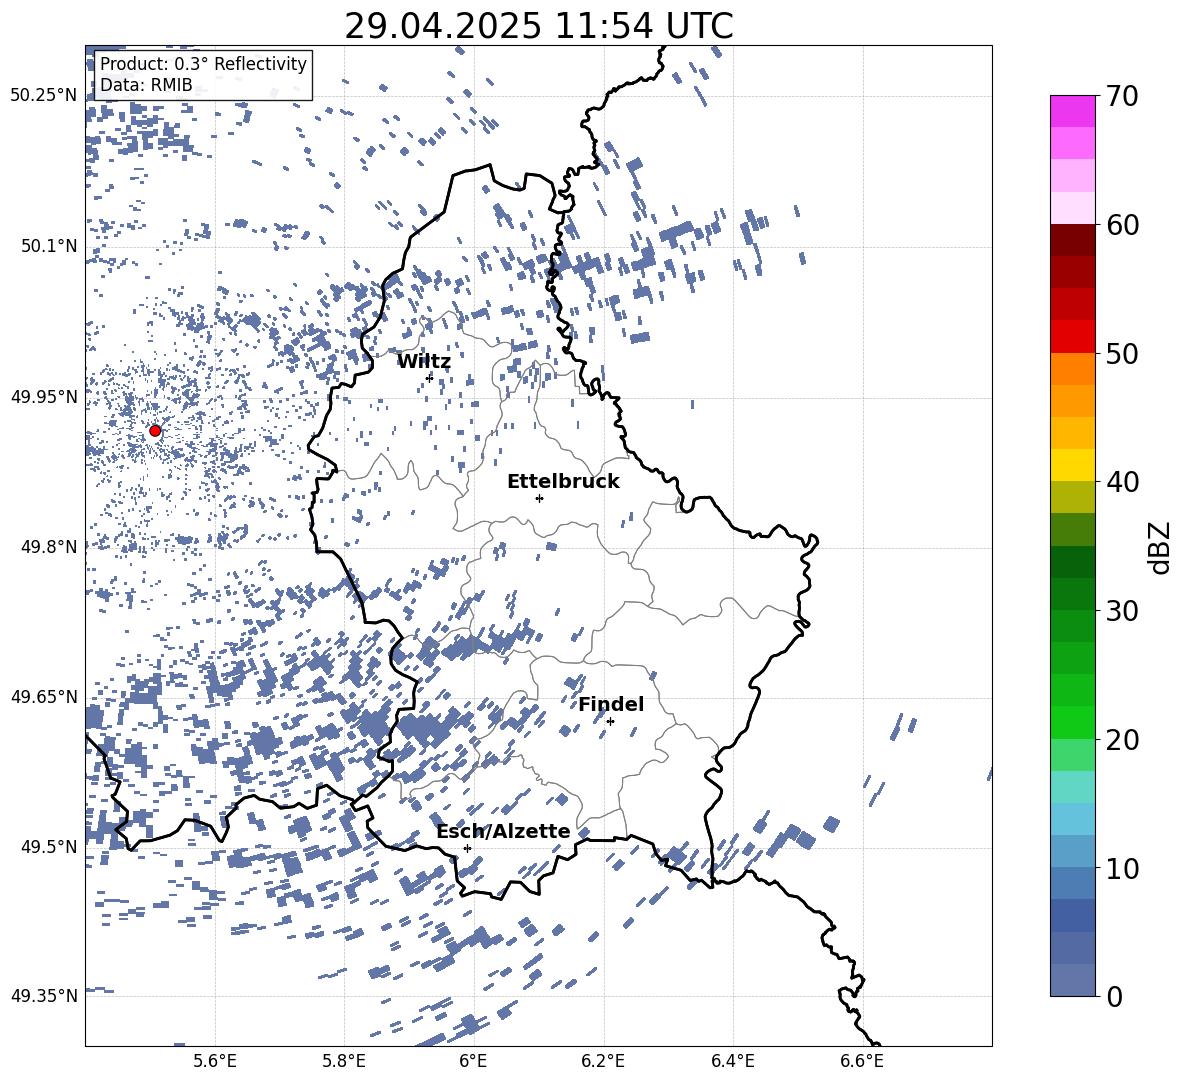Click the 49.8°N latitude label
Screen dimensions: 1184x1081
(49, 547)
